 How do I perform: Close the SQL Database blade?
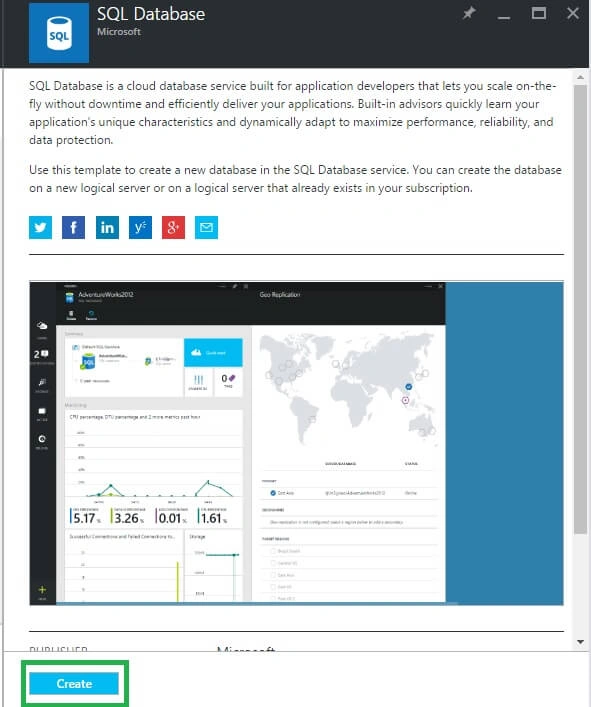(x=573, y=13)
